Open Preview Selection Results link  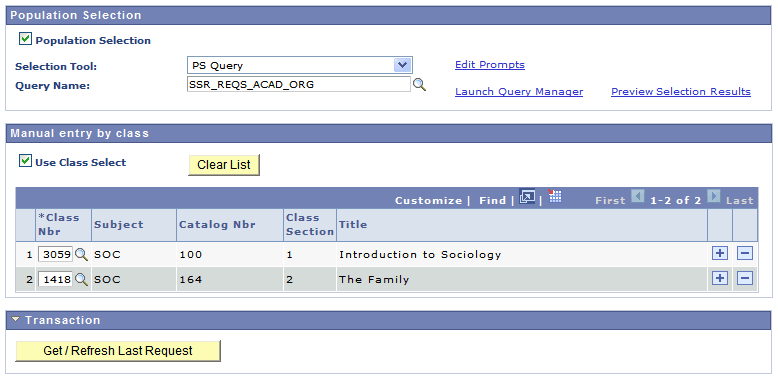681,91
